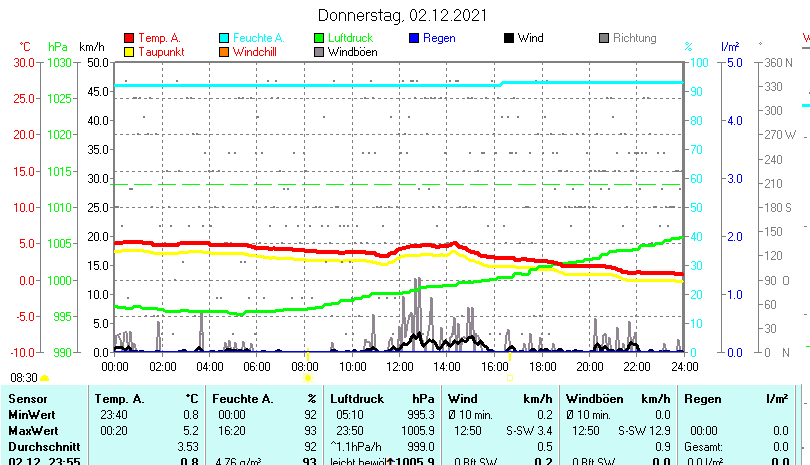Click the yellow Taupunkt legend square
This screenshot has width=810, height=465.
point(129,52)
